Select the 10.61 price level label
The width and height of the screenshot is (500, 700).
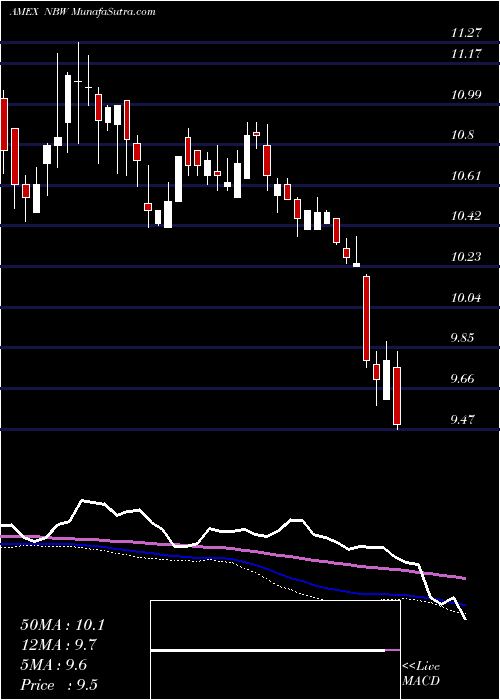(467, 175)
